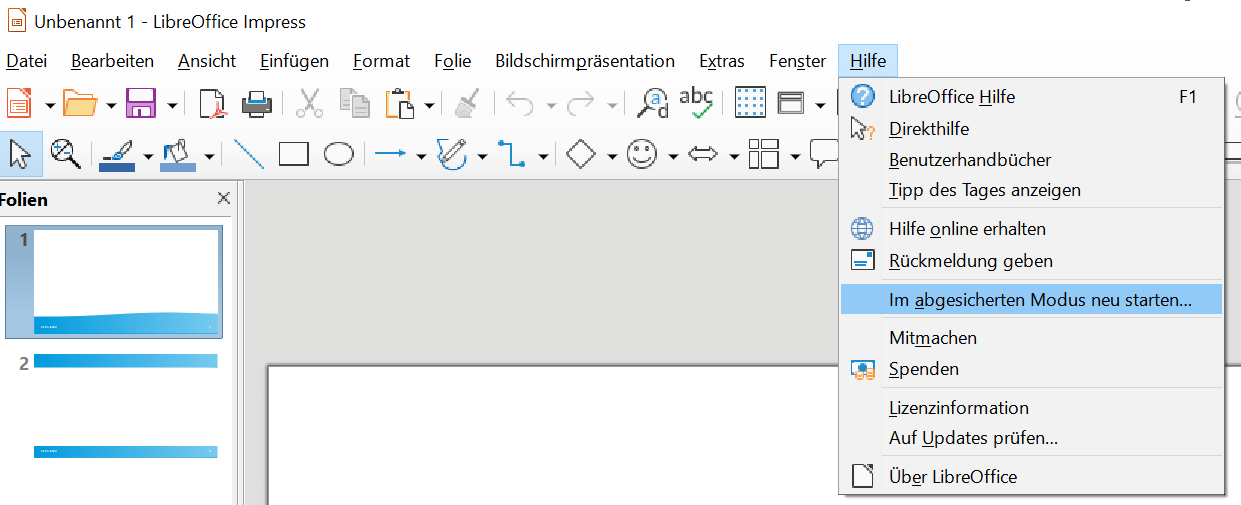
Task: Expand the Undo history dropdown
Action: 550,104
